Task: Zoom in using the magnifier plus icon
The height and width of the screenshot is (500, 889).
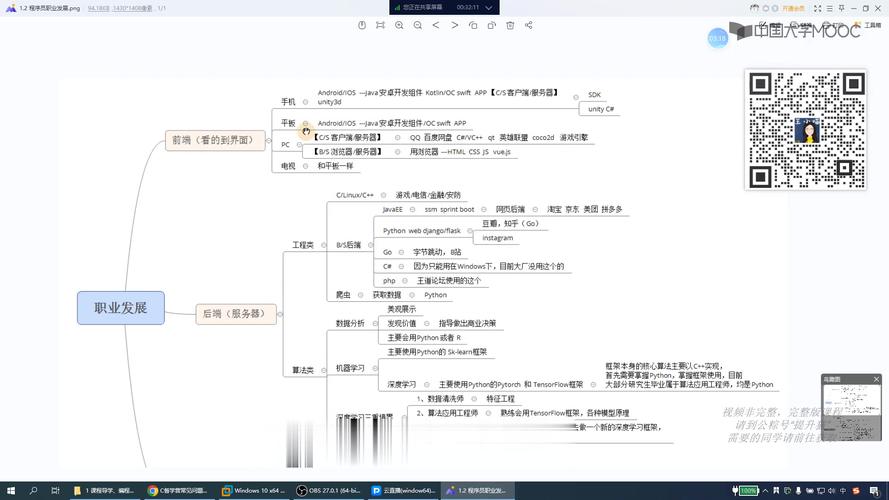Action: click(399, 25)
